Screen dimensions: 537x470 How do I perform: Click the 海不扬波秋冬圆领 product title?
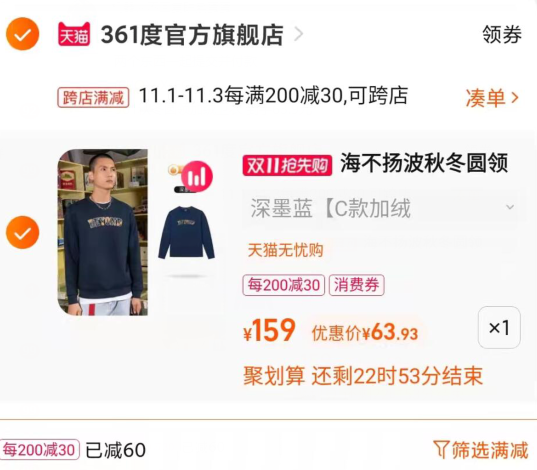click(x=424, y=163)
